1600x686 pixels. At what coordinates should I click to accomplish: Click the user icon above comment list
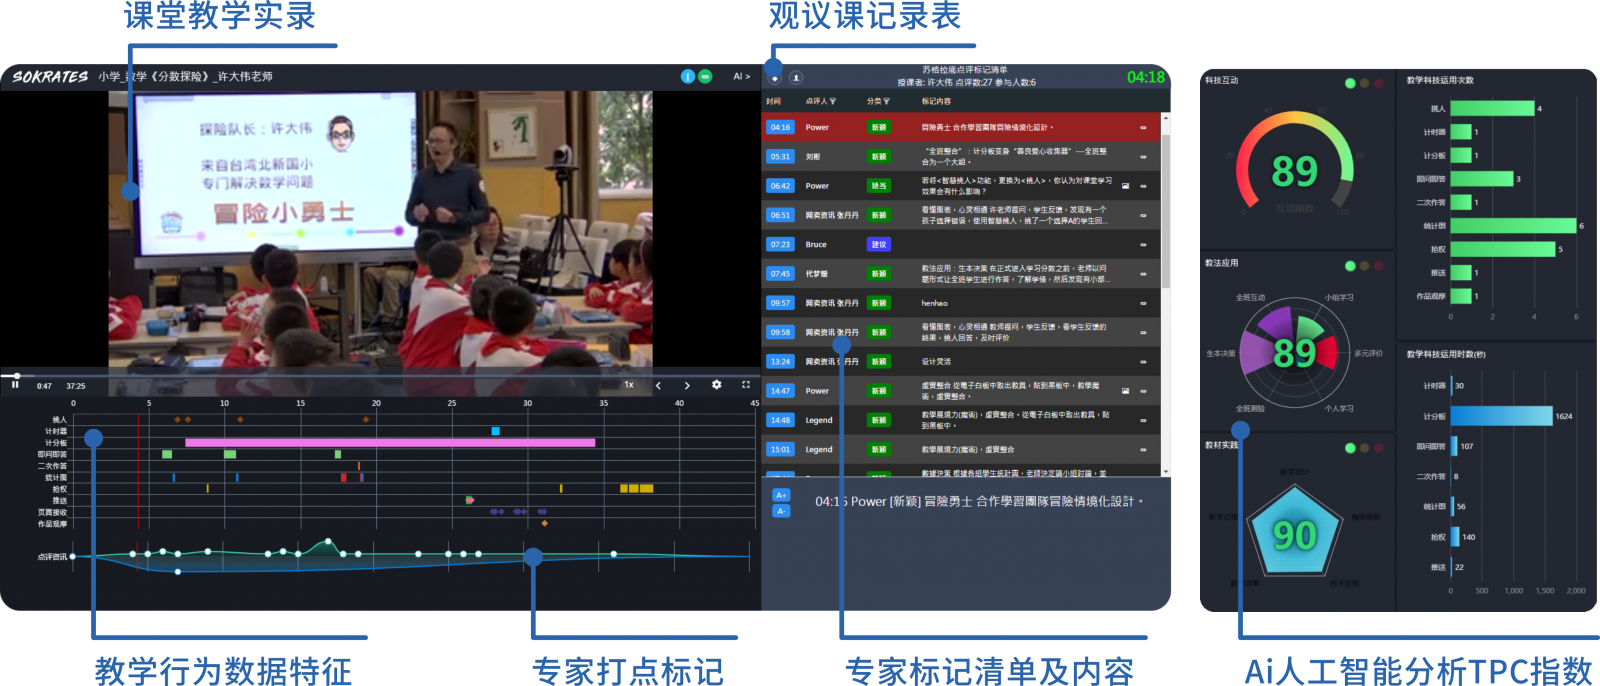[796, 77]
